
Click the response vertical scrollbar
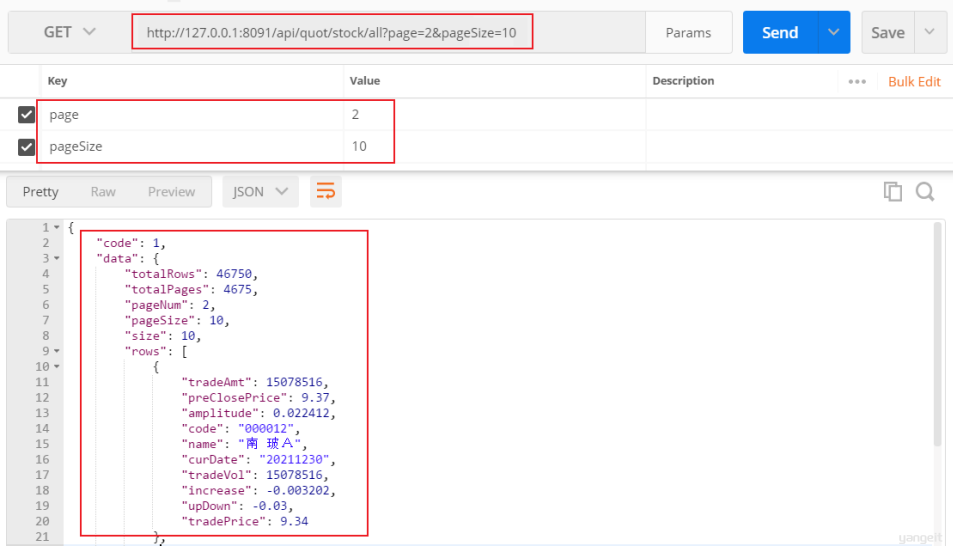[938, 334]
